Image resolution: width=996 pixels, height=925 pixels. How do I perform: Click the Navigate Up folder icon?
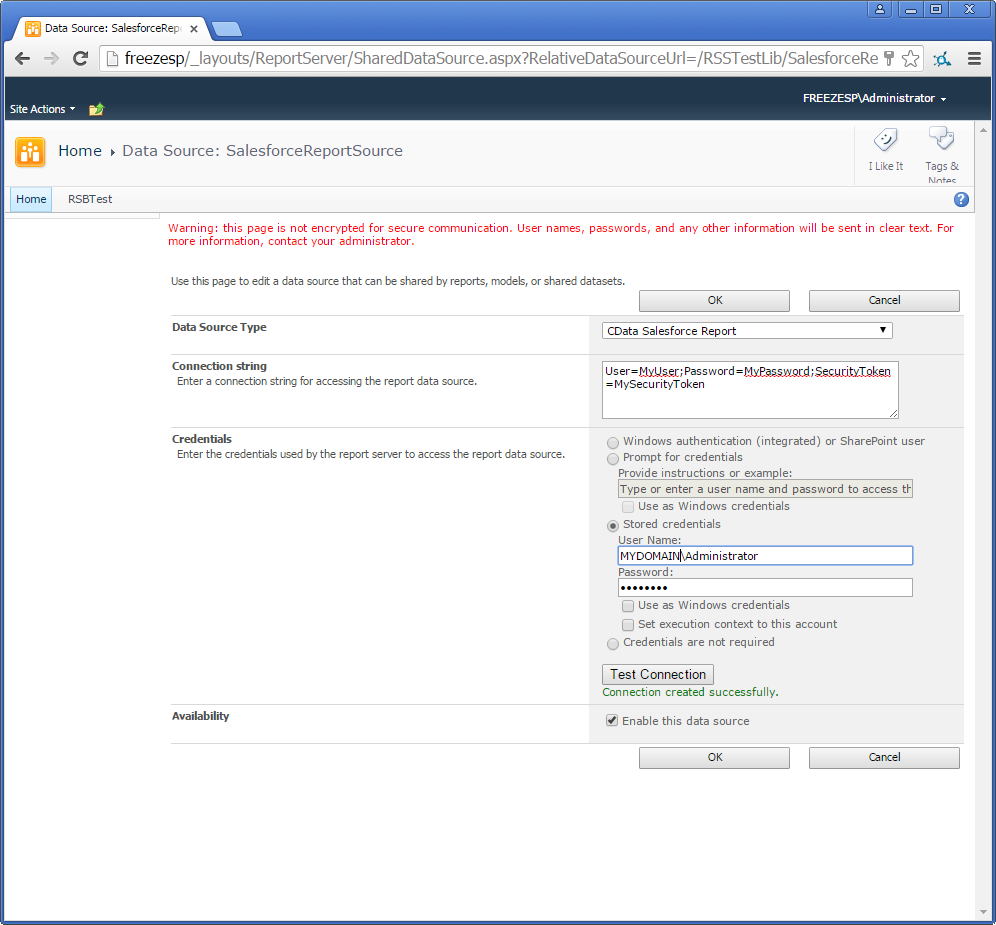click(95, 108)
